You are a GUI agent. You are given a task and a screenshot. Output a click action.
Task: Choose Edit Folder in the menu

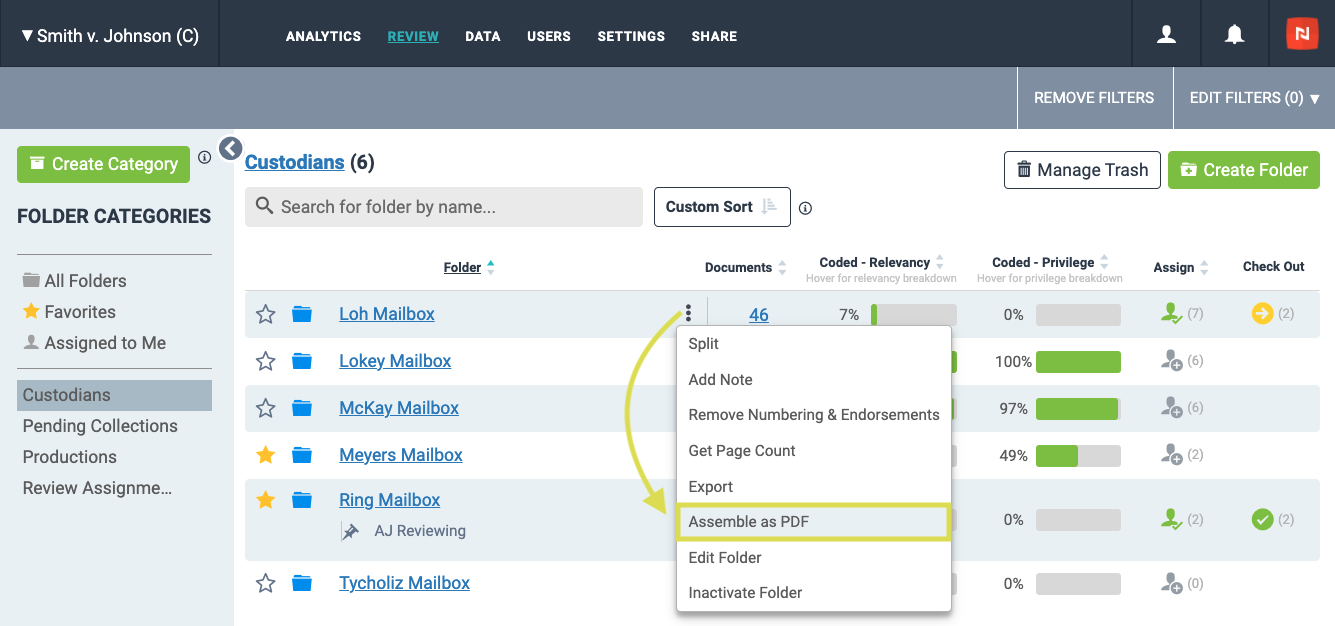click(813, 558)
